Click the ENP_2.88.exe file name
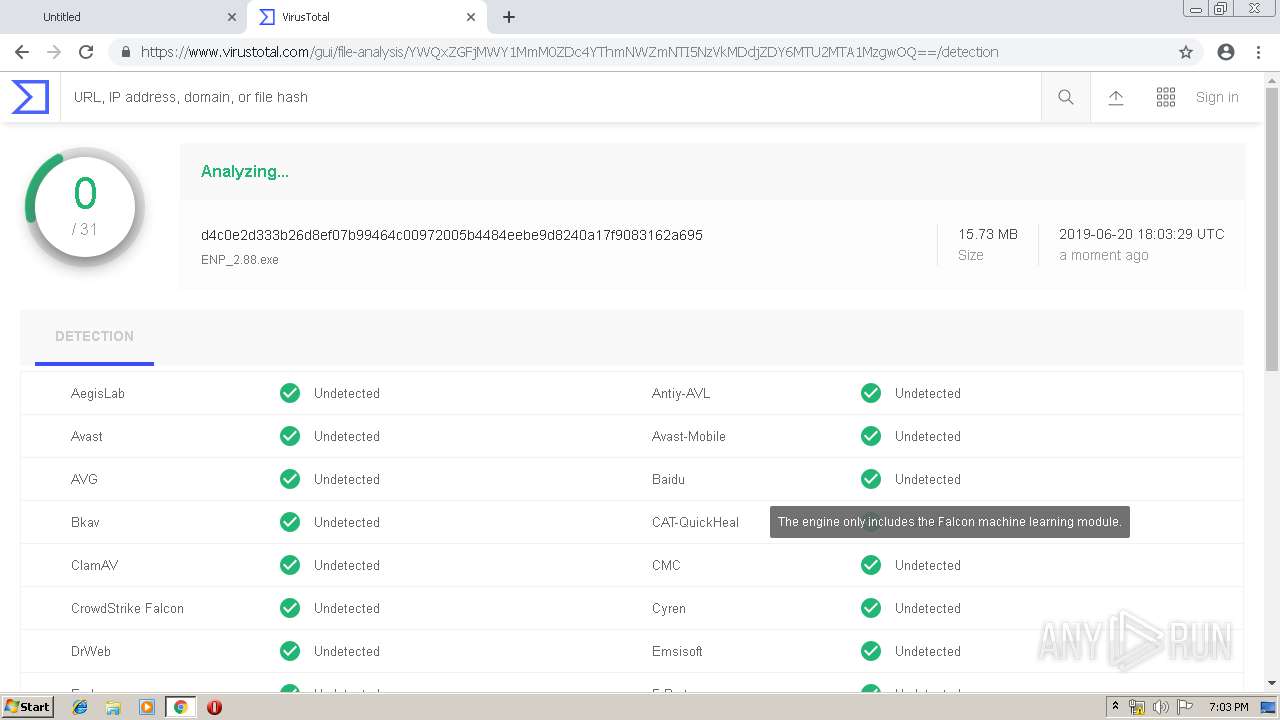 [x=240, y=259]
